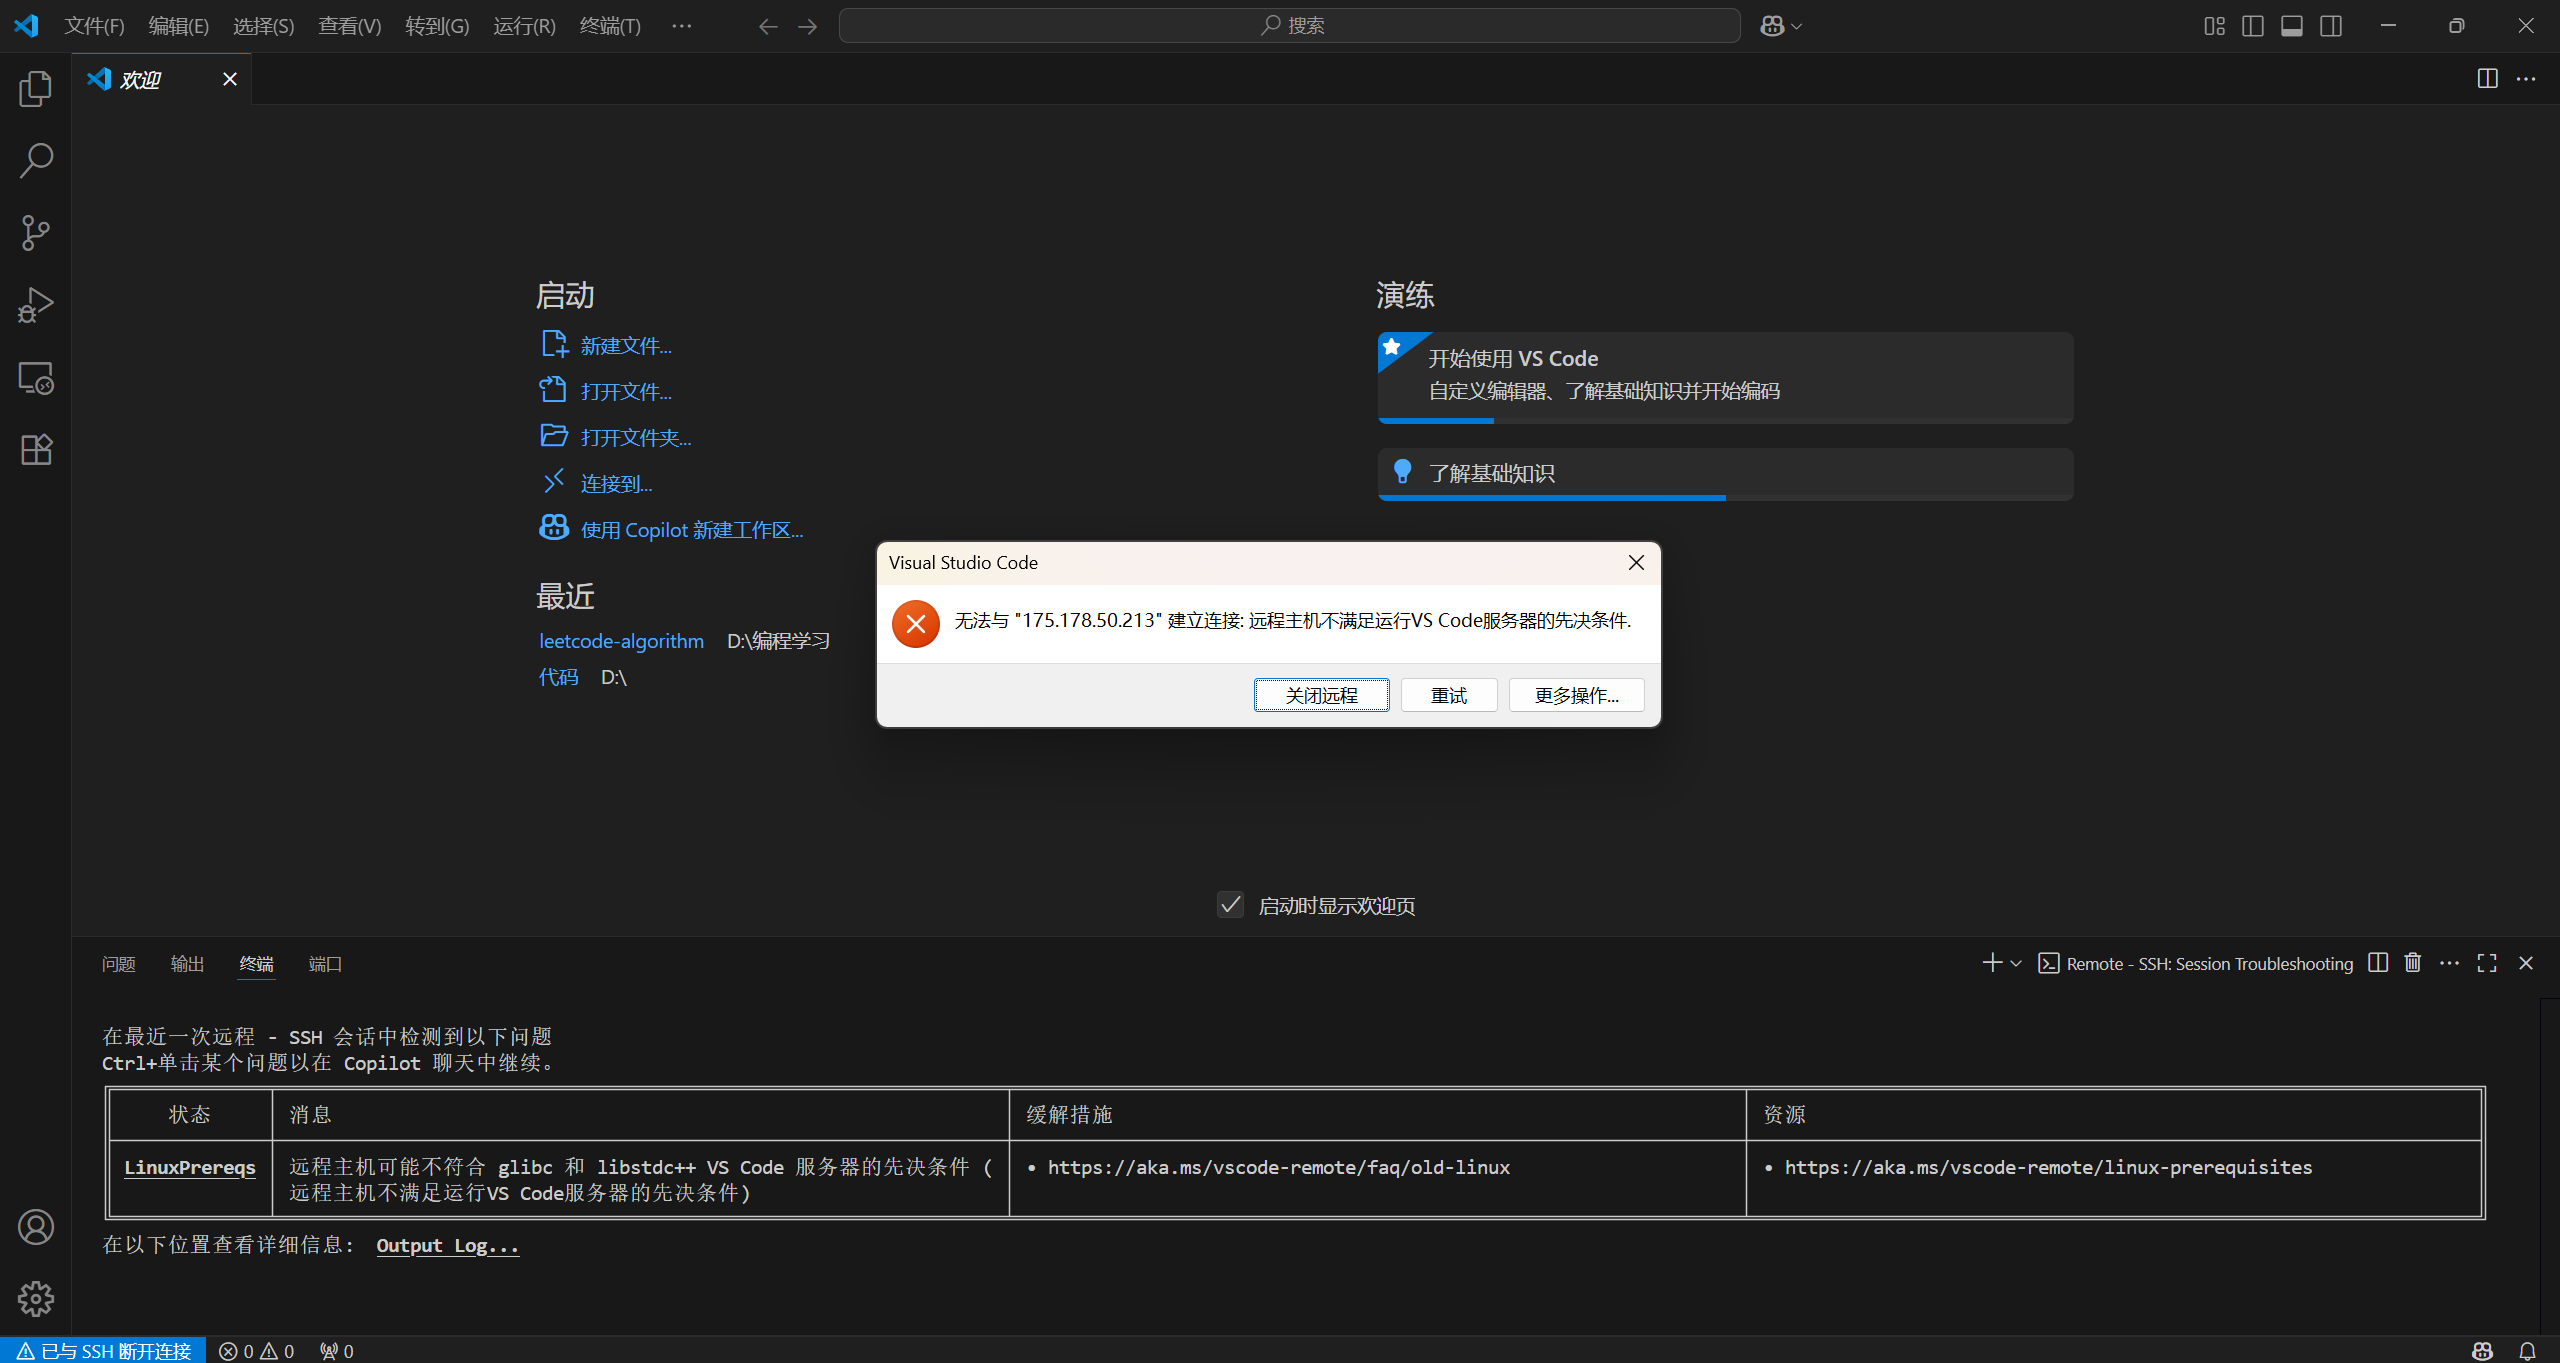Open the Accounts menu icon
This screenshot has width=2560, height=1363.
[x=36, y=1227]
